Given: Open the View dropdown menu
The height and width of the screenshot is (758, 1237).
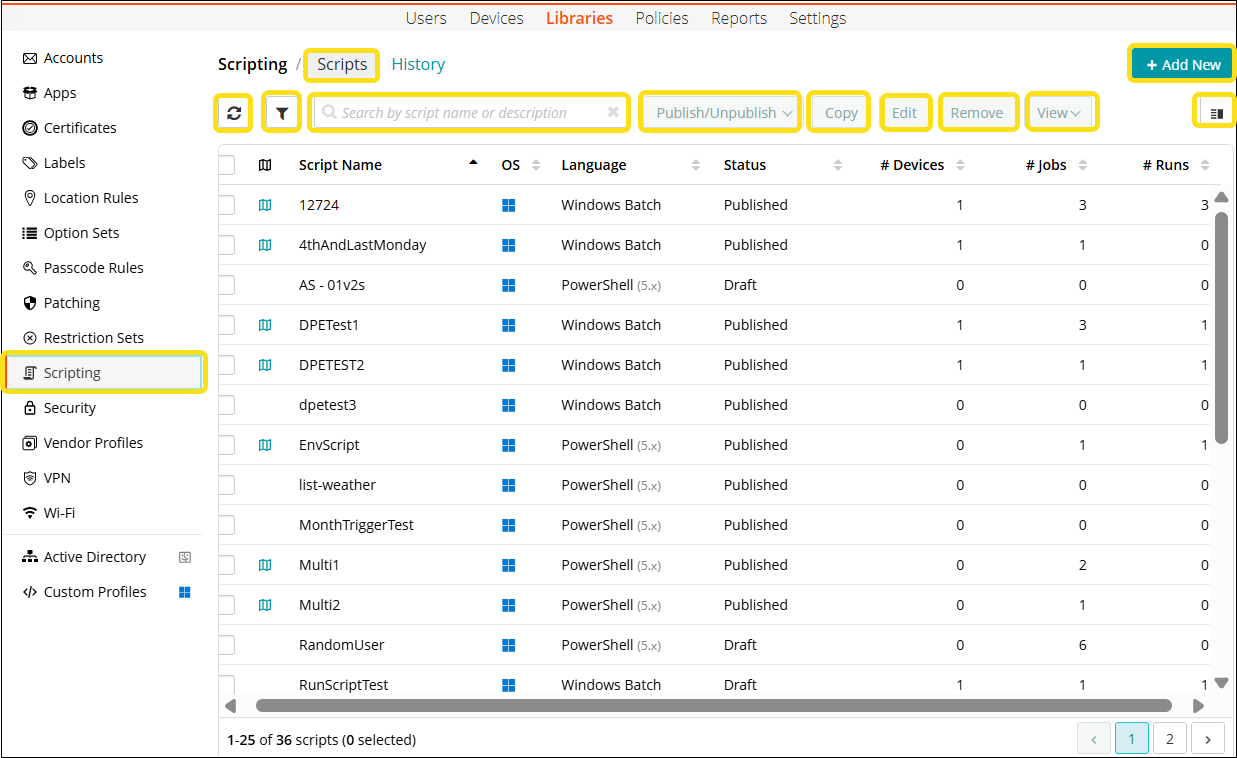Looking at the screenshot, I should tap(1060, 113).
